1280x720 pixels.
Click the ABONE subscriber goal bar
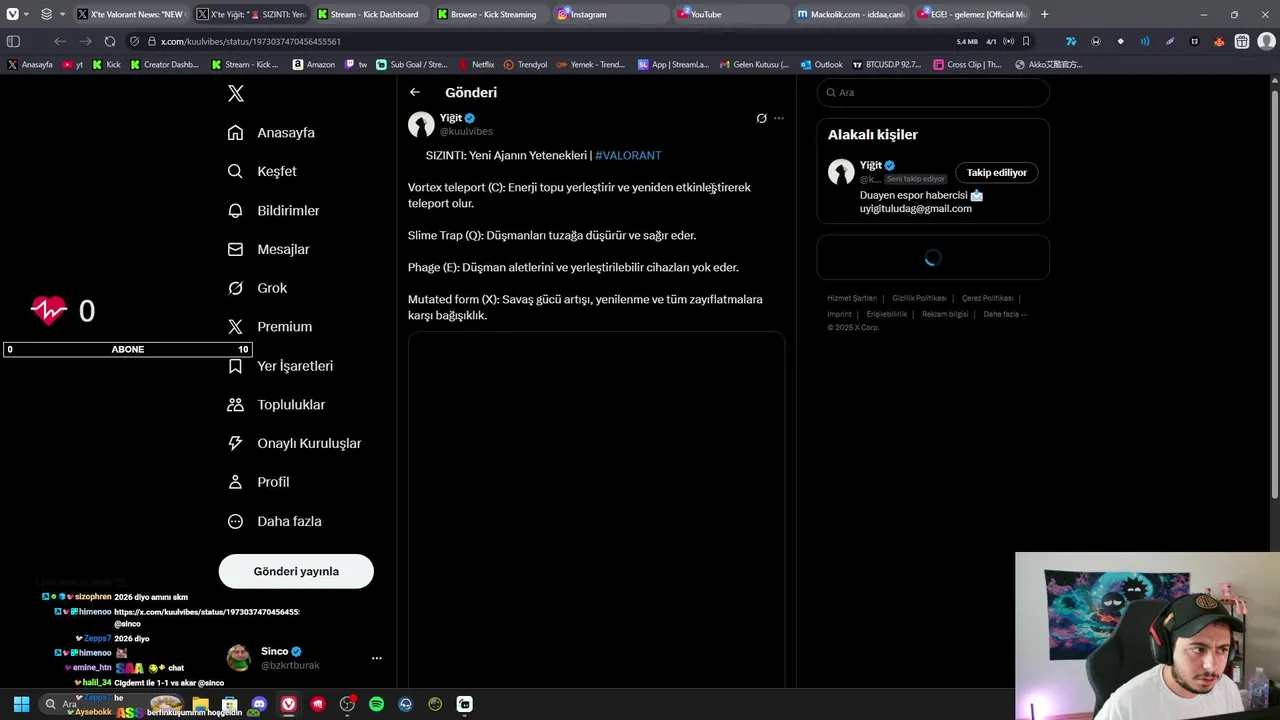tap(127, 349)
